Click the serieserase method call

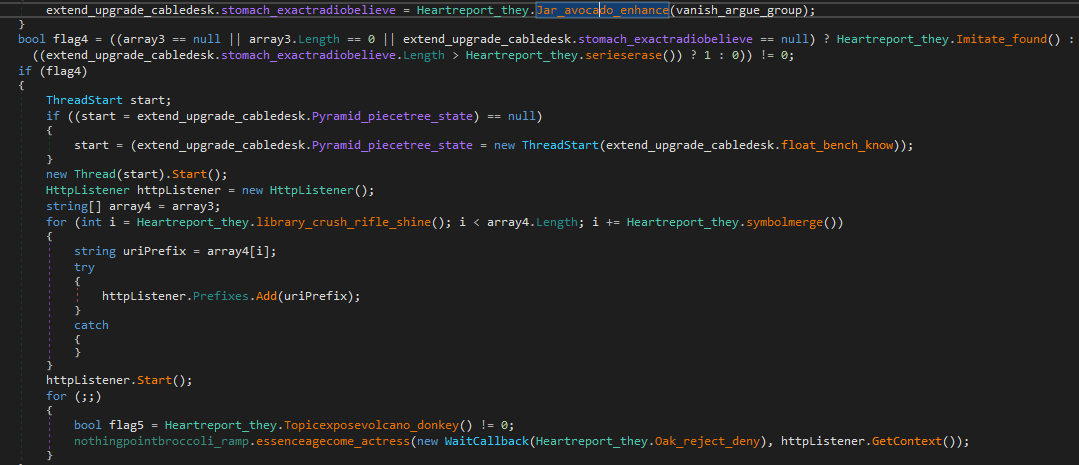621,55
